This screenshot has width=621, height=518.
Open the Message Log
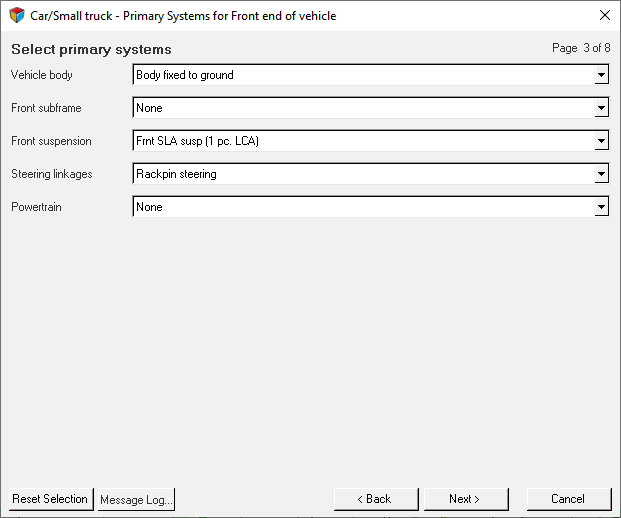coord(137,499)
